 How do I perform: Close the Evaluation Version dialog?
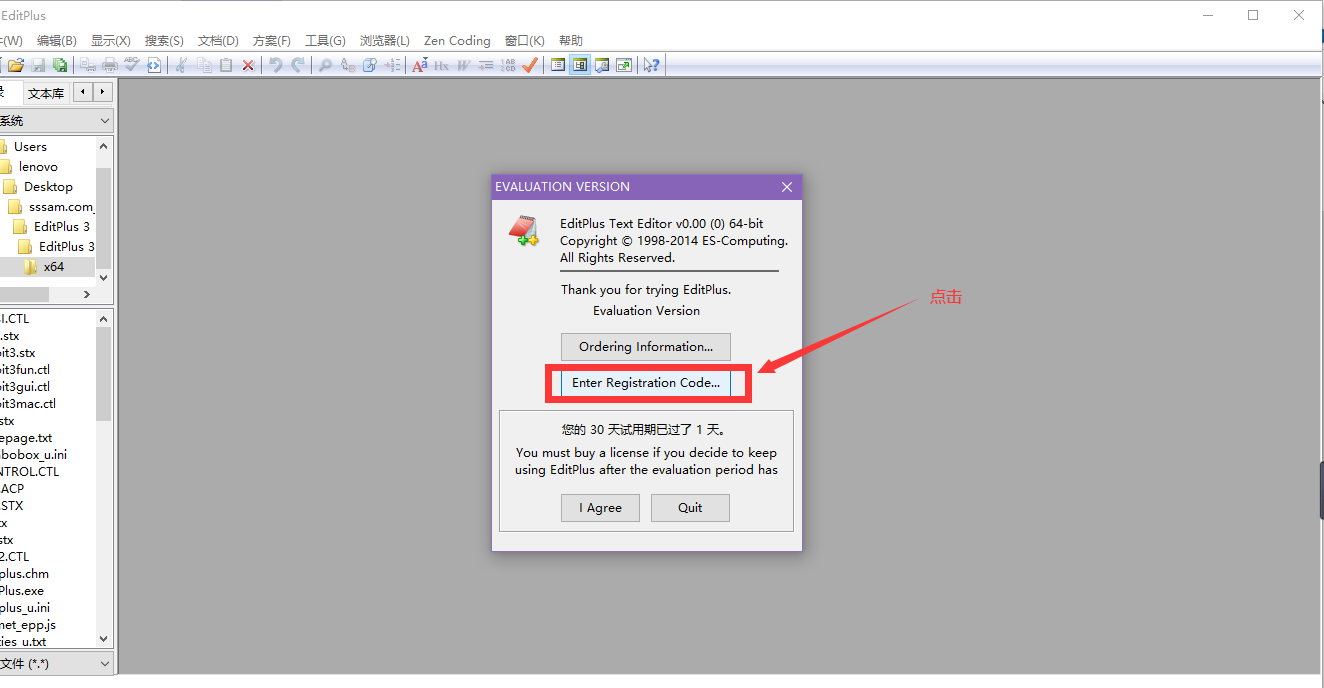pos(787,187)
